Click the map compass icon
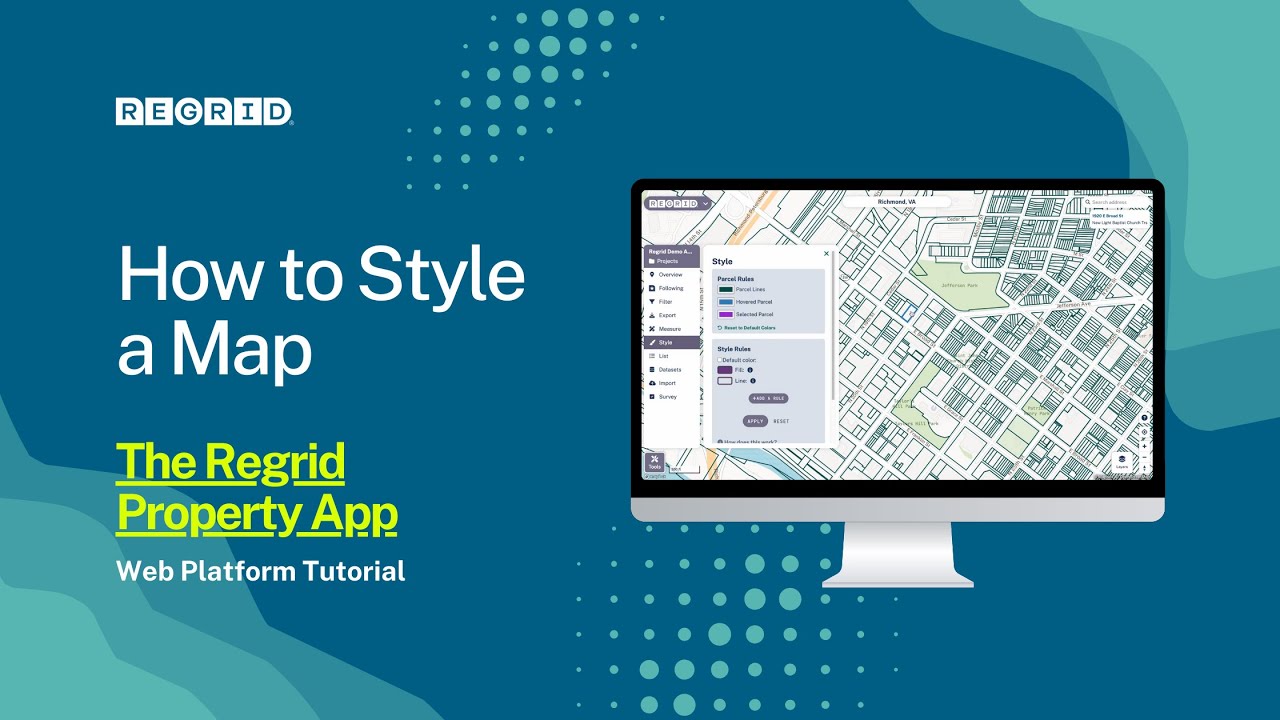The image size is (1280, 720). pos(1144,468)
